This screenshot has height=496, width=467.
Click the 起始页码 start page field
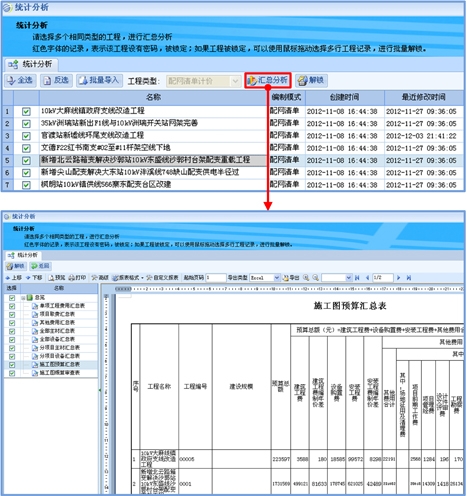[216, 278]
